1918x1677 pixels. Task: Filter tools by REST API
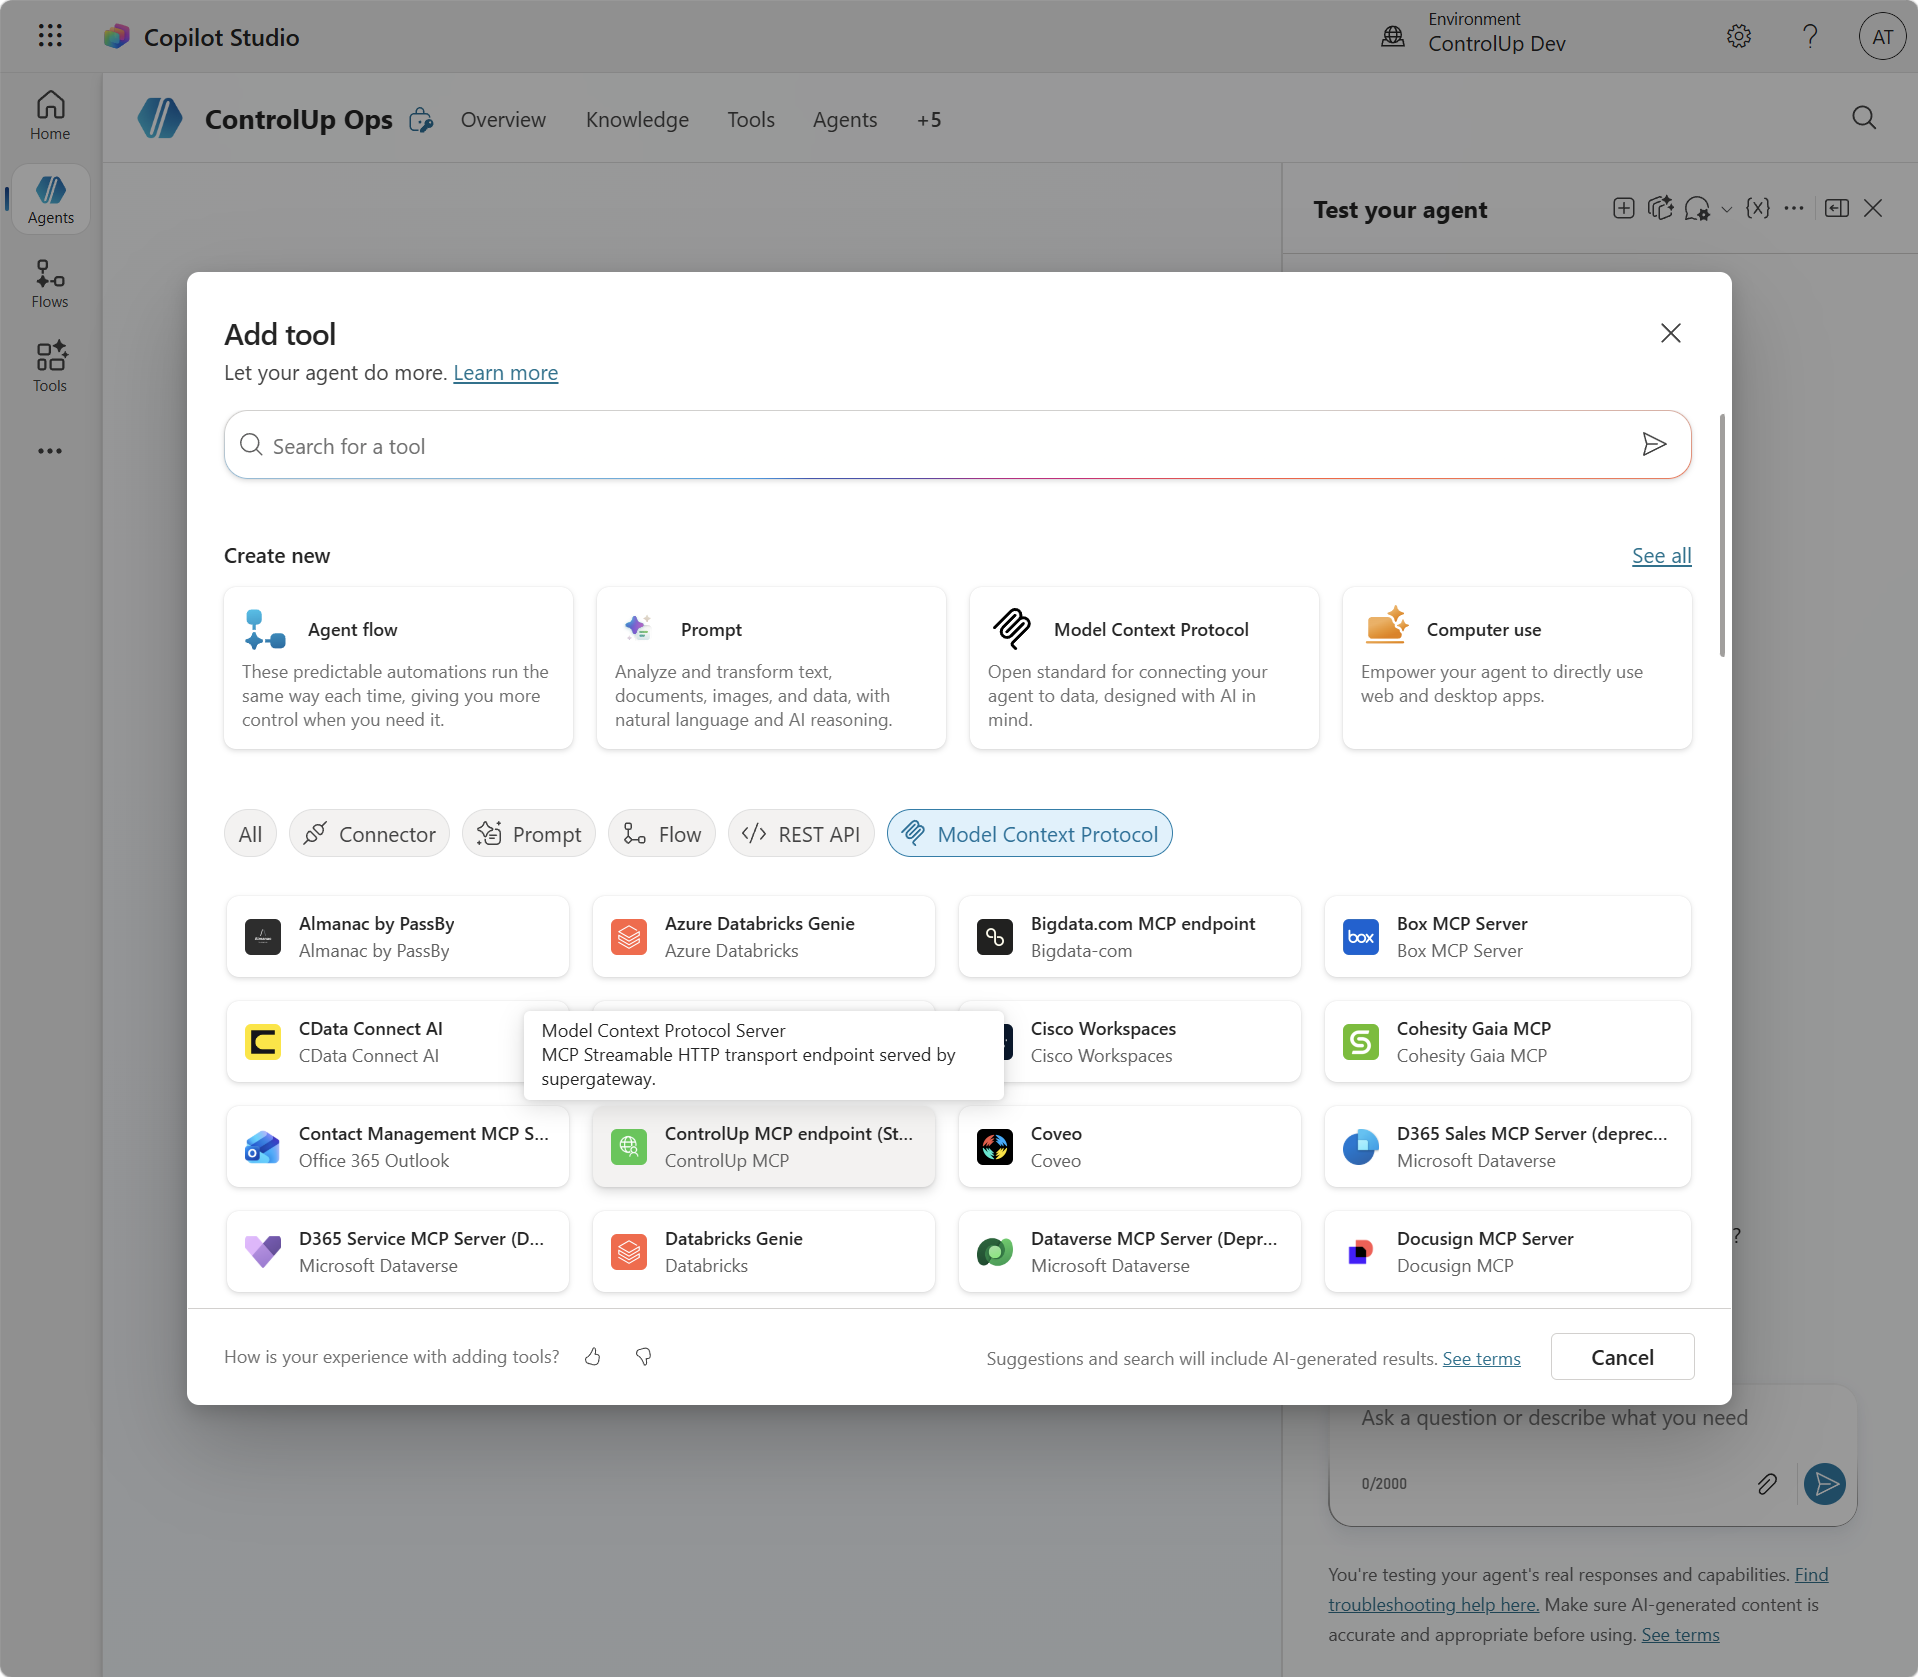click(801, 834)
